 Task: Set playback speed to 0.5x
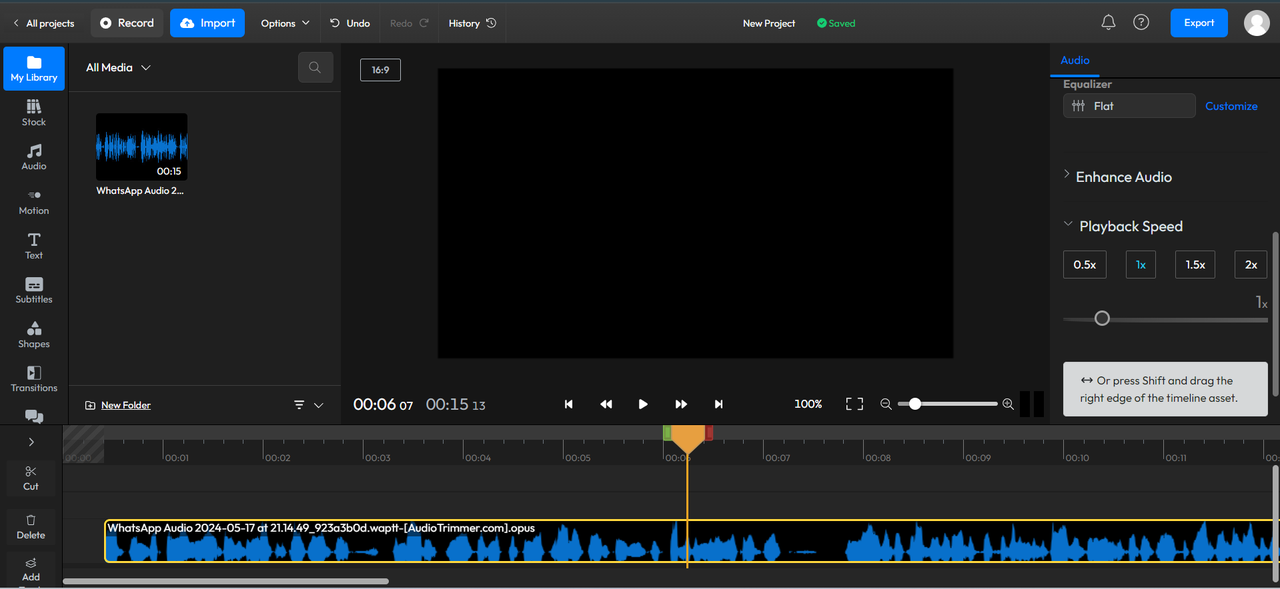tap(1084, 265)
